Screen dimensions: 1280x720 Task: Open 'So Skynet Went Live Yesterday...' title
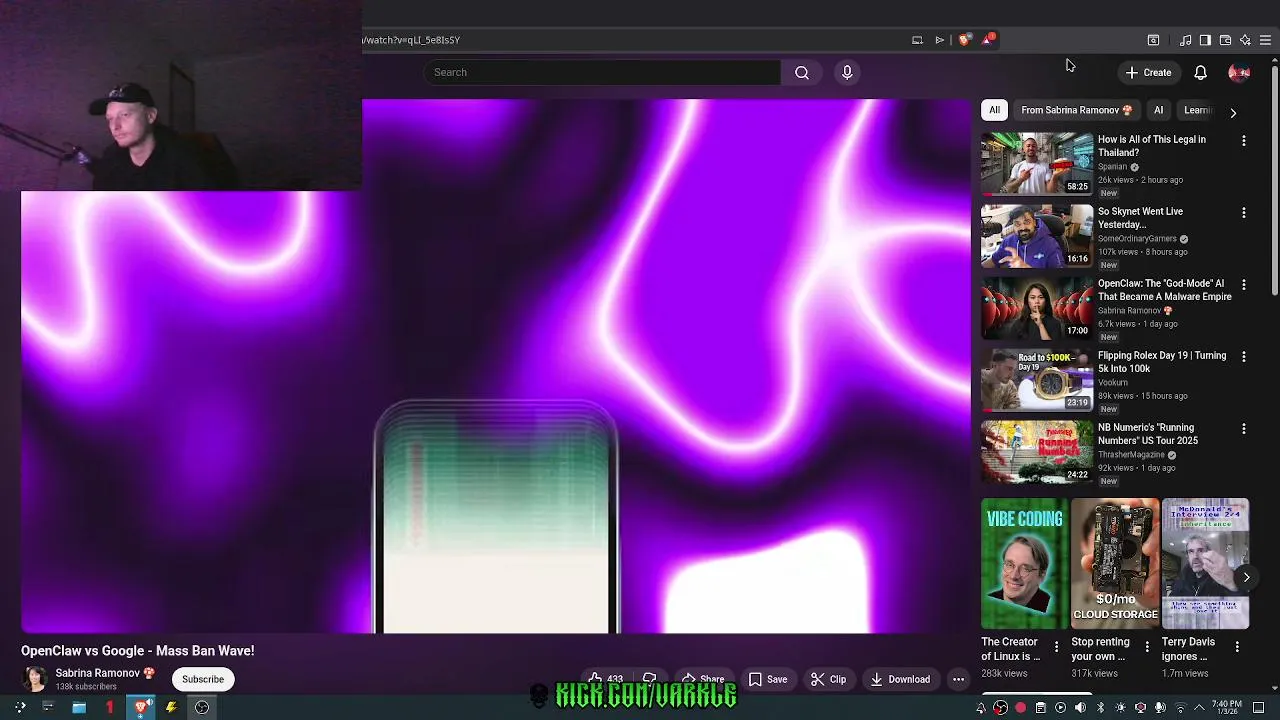pos(1140,218)
